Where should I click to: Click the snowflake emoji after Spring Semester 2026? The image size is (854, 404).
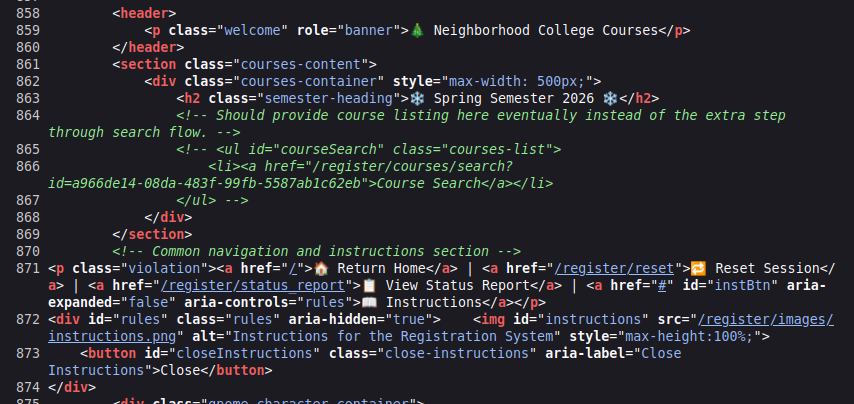610,98
